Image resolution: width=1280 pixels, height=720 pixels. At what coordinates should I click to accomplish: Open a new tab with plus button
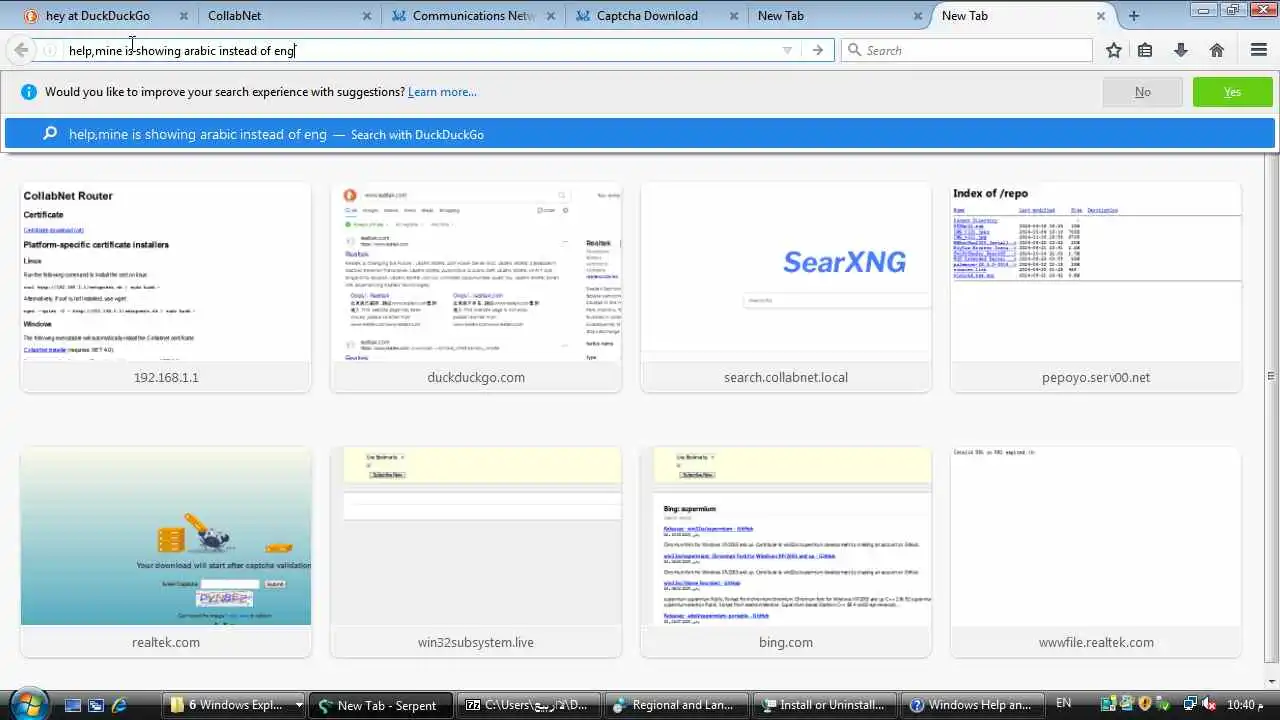coord(1133,15)
